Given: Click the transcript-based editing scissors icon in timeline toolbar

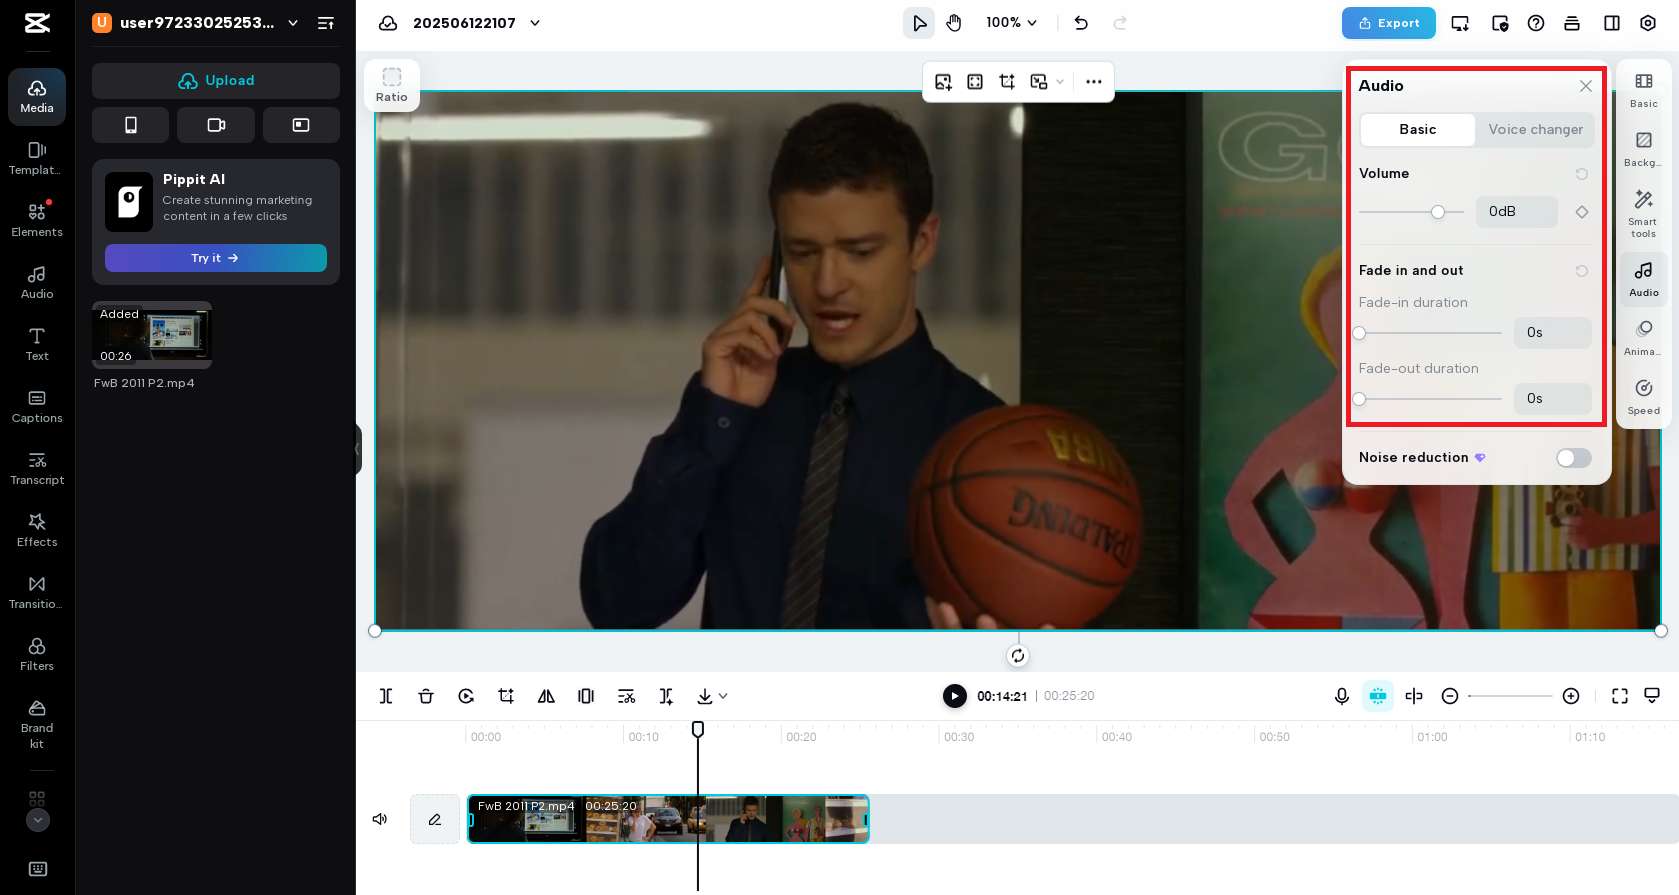Looking at the screenshot, I should (626, 696).
